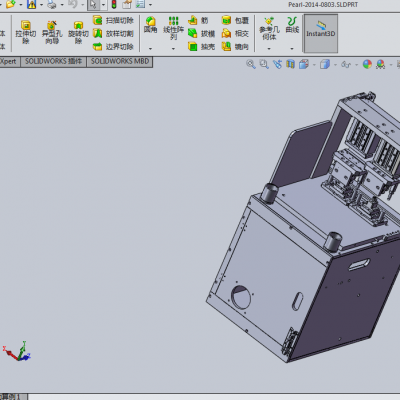Expand the Fillet (圆角) dropdown arrow
Image resolution: width=400 pixels, height=400 pixels.
coord(150,49)
